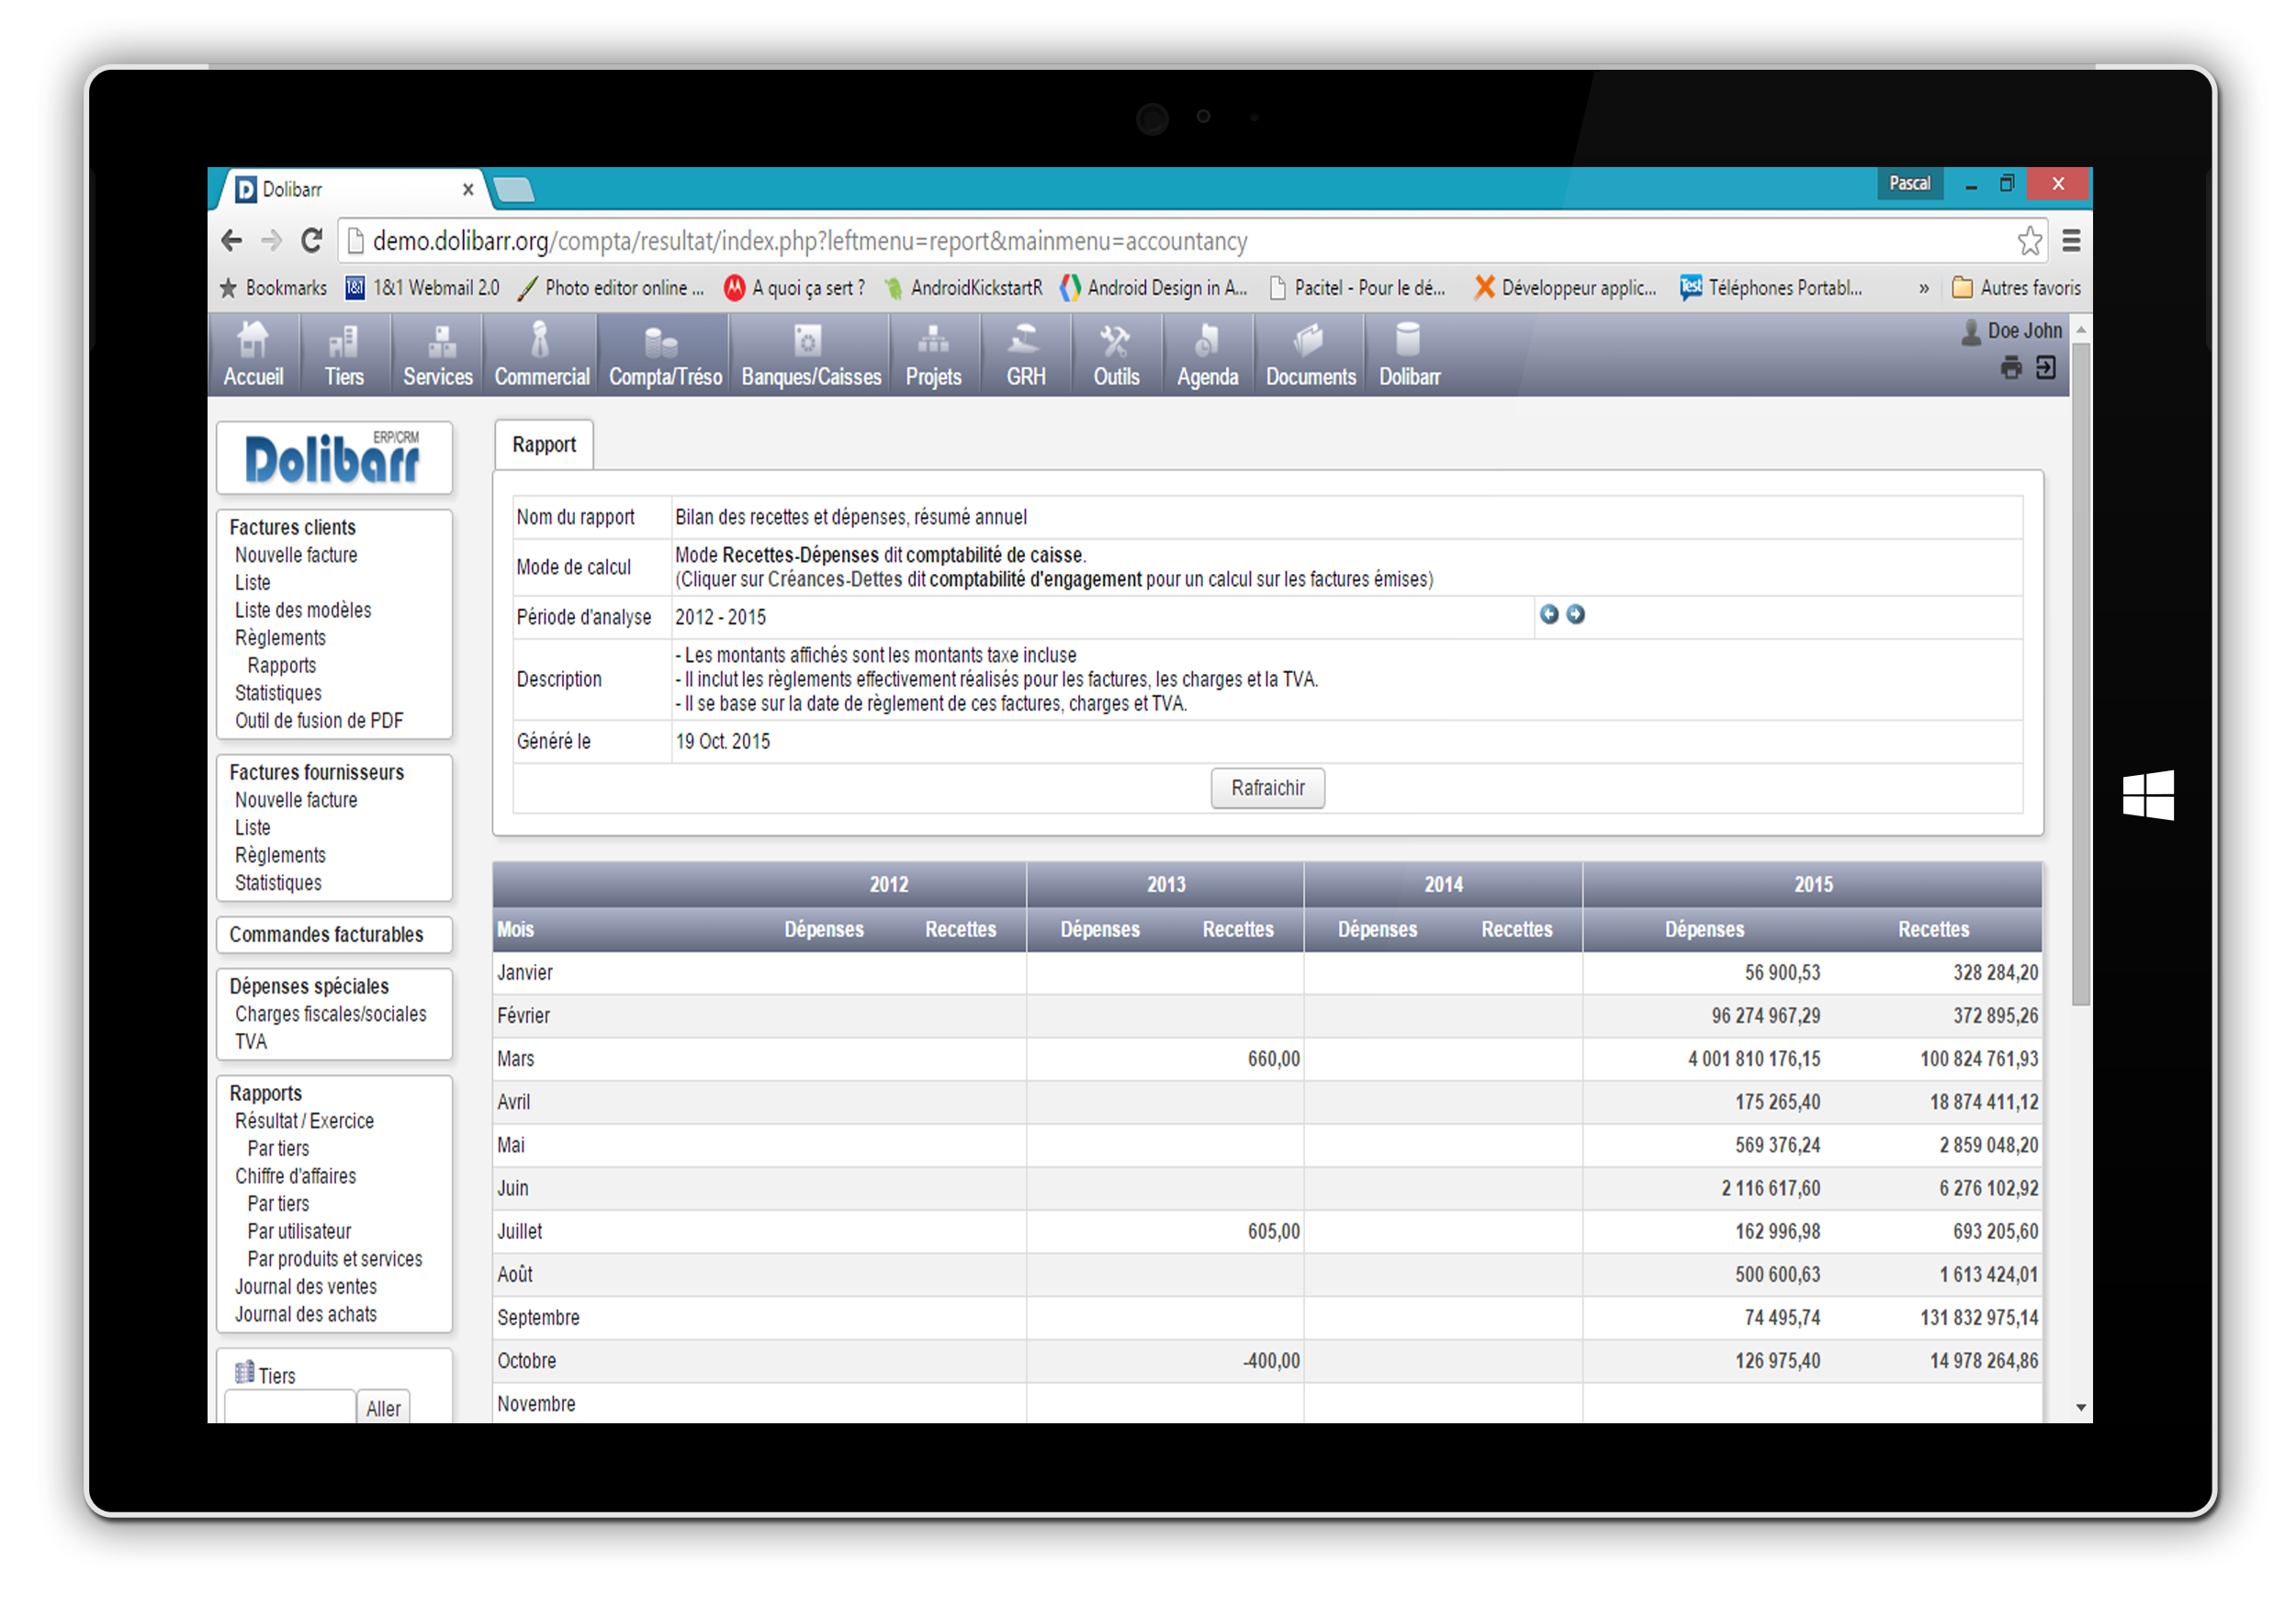The width and height of the screenshot is (2296, 1606).
Task: Open Autres favoris bookmarks folder
Action: click(2017, 289)
